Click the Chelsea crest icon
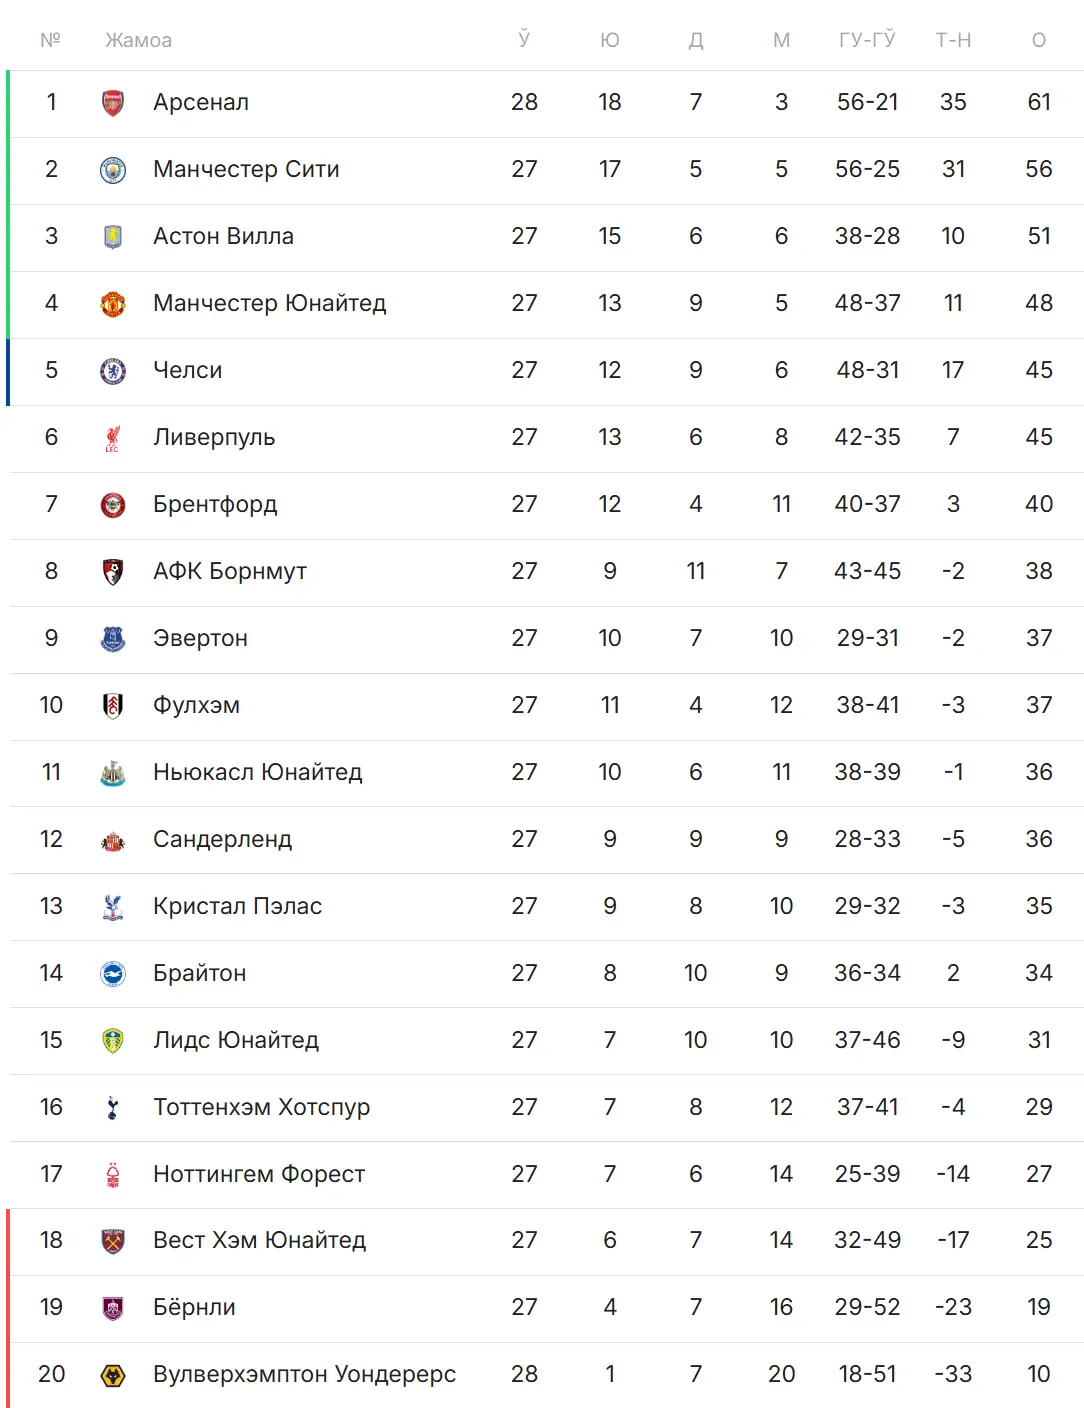Viewport: 1084px width, 1408px height. pyautogui.click(x=113, y=371)
